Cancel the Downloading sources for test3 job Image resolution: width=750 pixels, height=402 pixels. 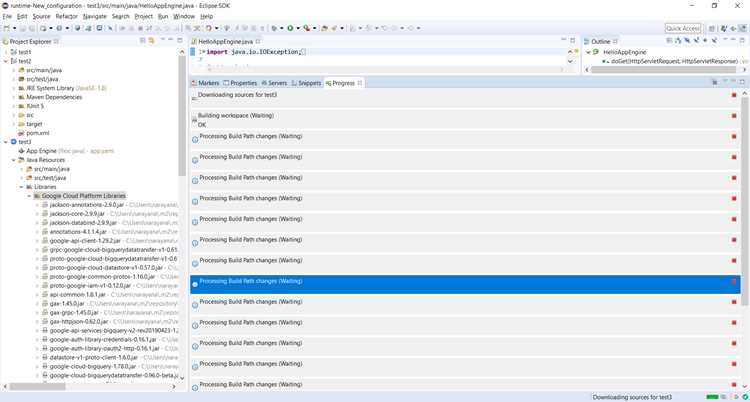click(734, 95)
